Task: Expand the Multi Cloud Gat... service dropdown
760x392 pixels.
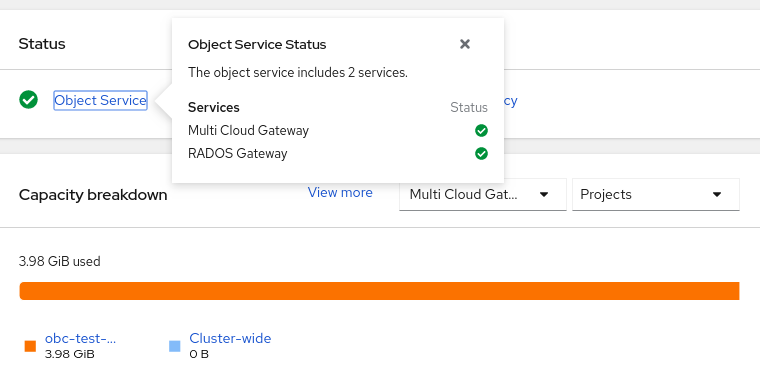Action: (483, 194)
